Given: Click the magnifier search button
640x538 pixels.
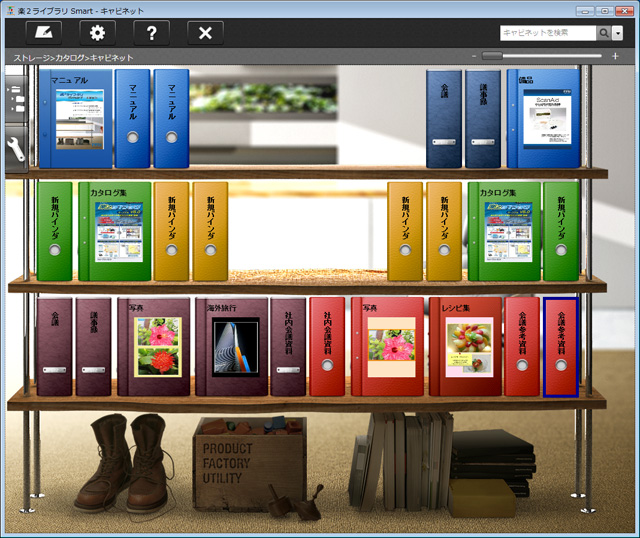Looking at the screenshot, I should point(604,33).
